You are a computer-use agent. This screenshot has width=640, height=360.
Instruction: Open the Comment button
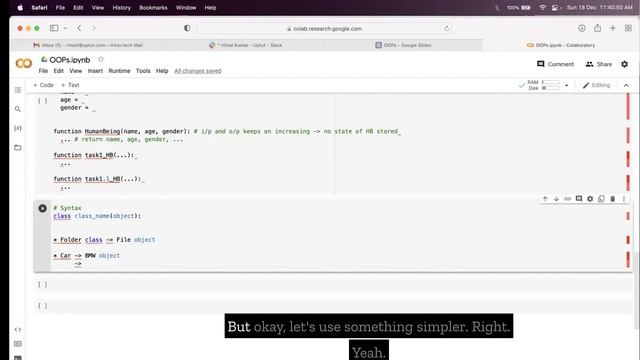pos(556,64)
